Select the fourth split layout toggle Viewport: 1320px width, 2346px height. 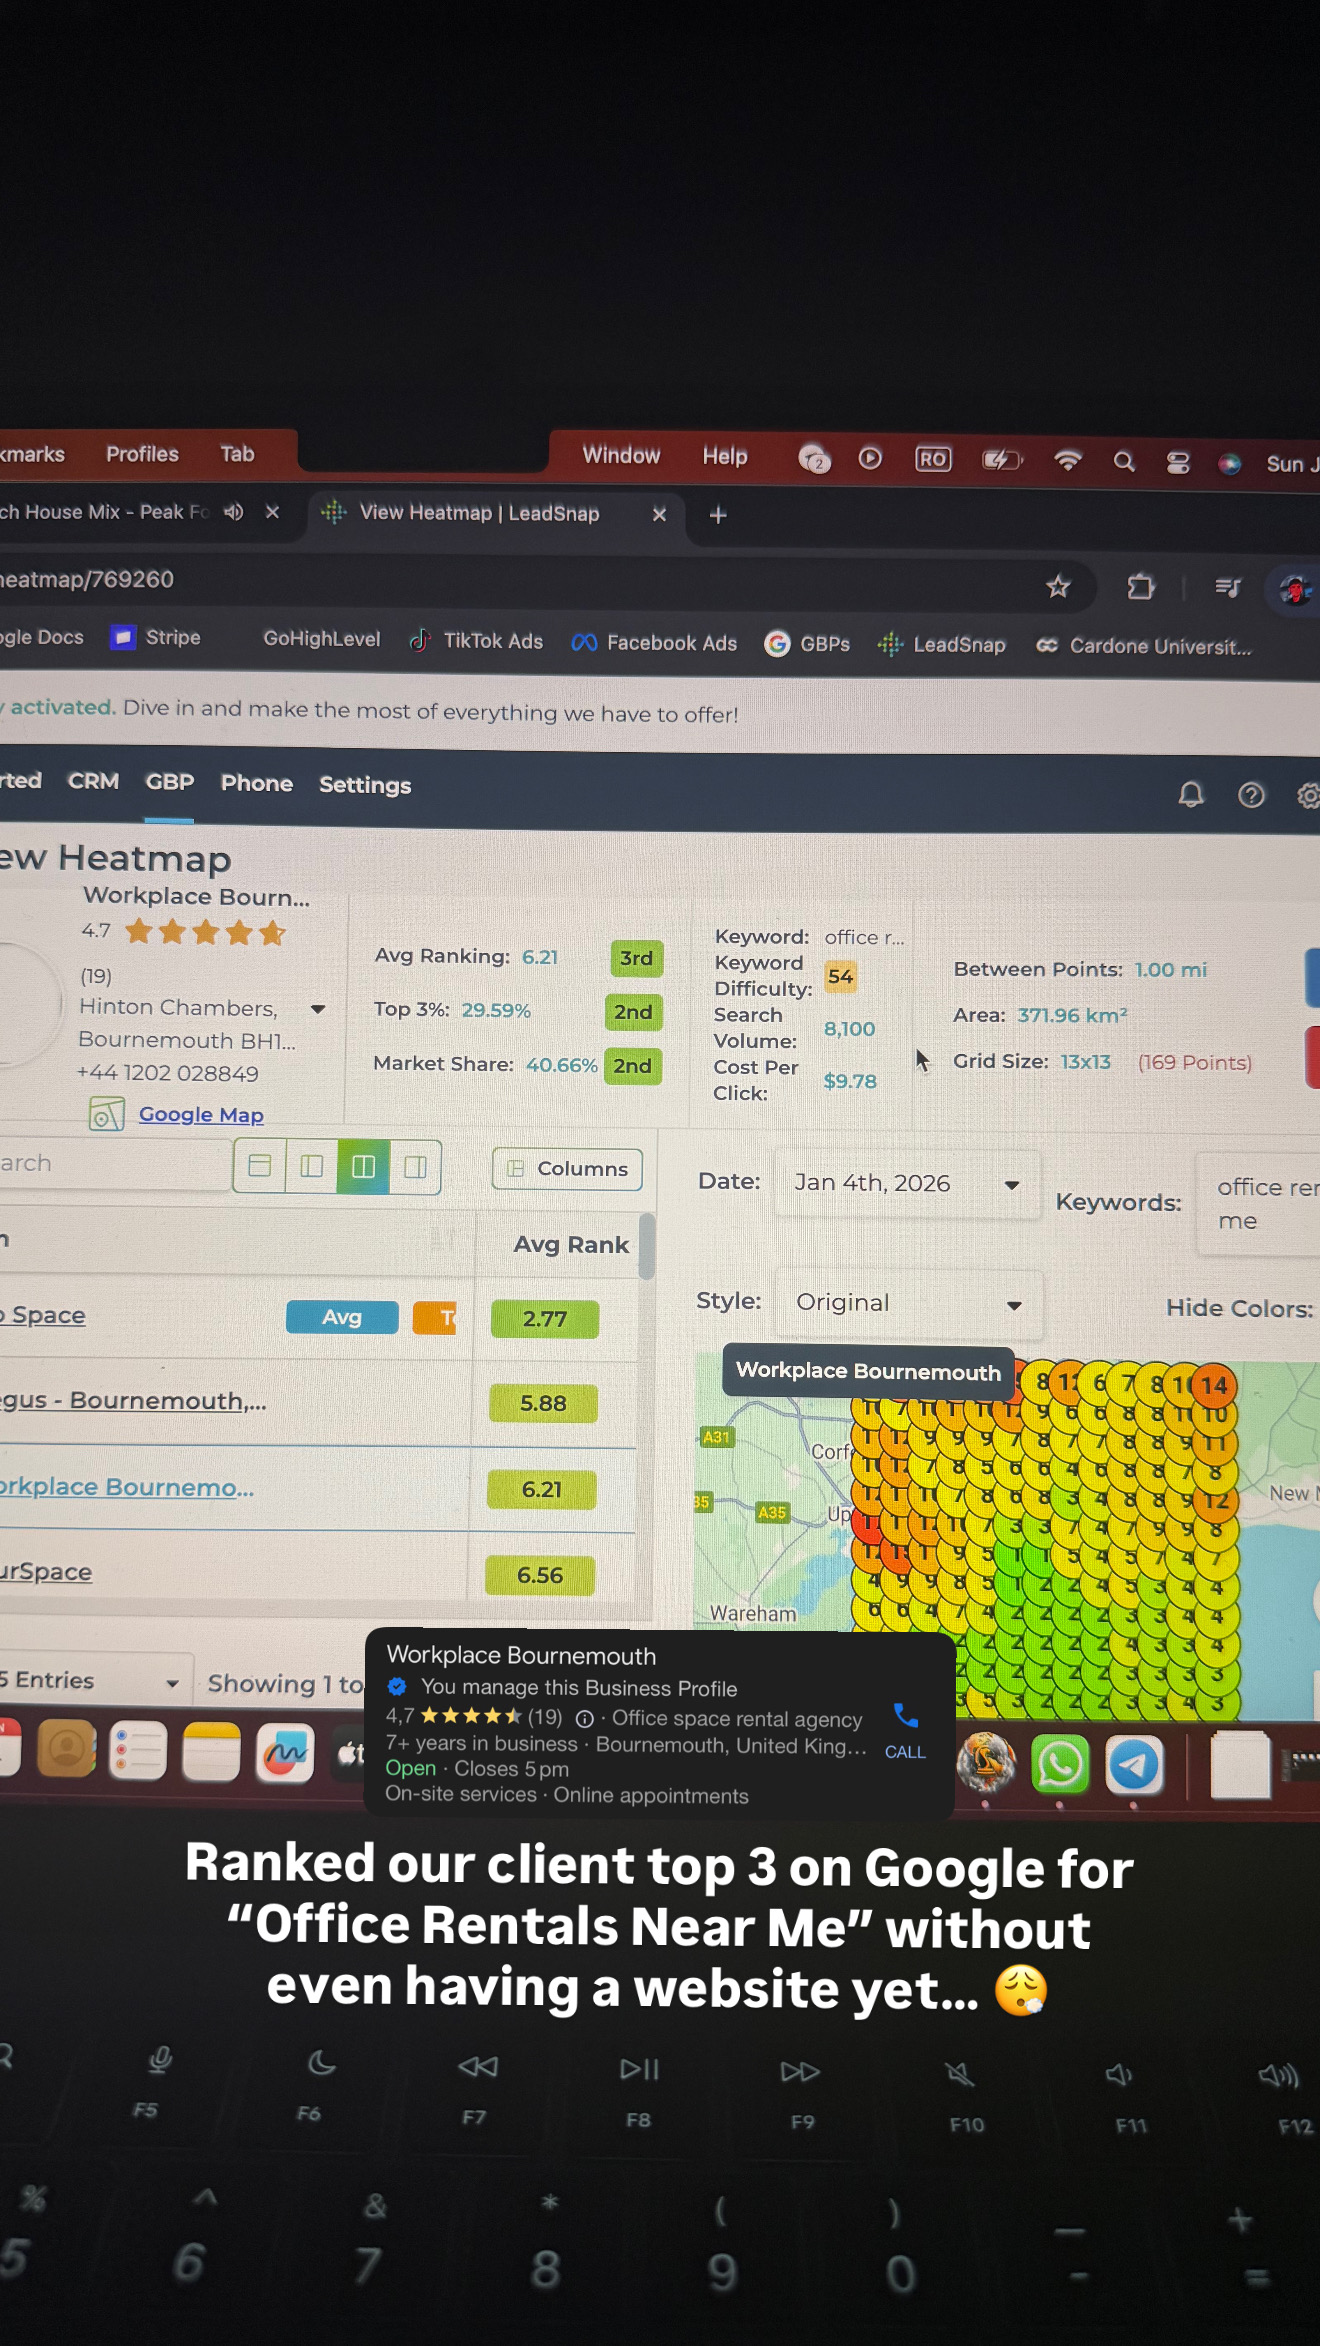click(415, 1167)
